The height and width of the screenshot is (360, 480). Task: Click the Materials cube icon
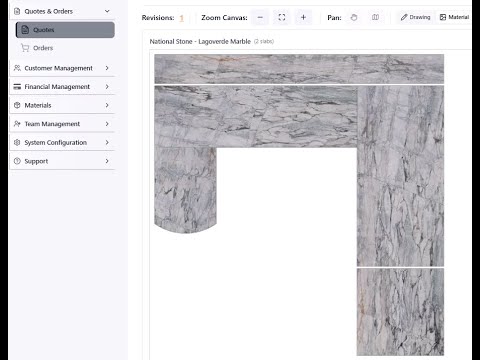pyautogui.click(x=17, y=105)
